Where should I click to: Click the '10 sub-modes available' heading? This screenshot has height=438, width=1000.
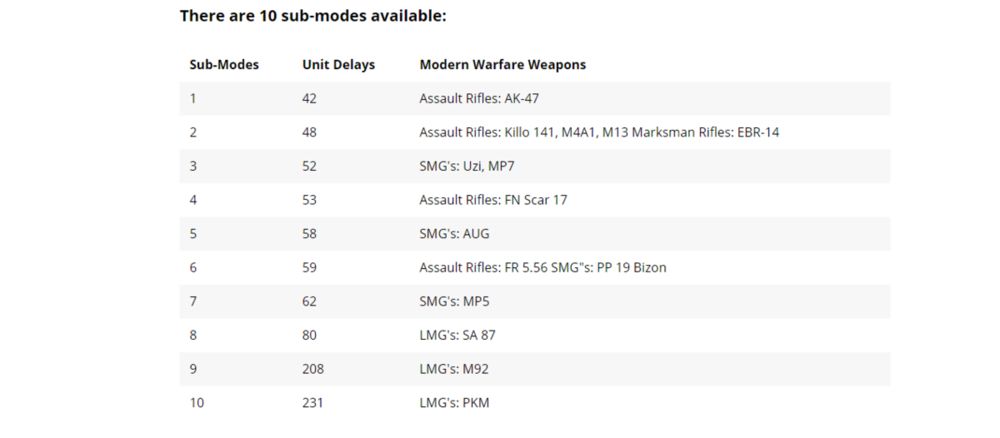(x=312, y=16)
